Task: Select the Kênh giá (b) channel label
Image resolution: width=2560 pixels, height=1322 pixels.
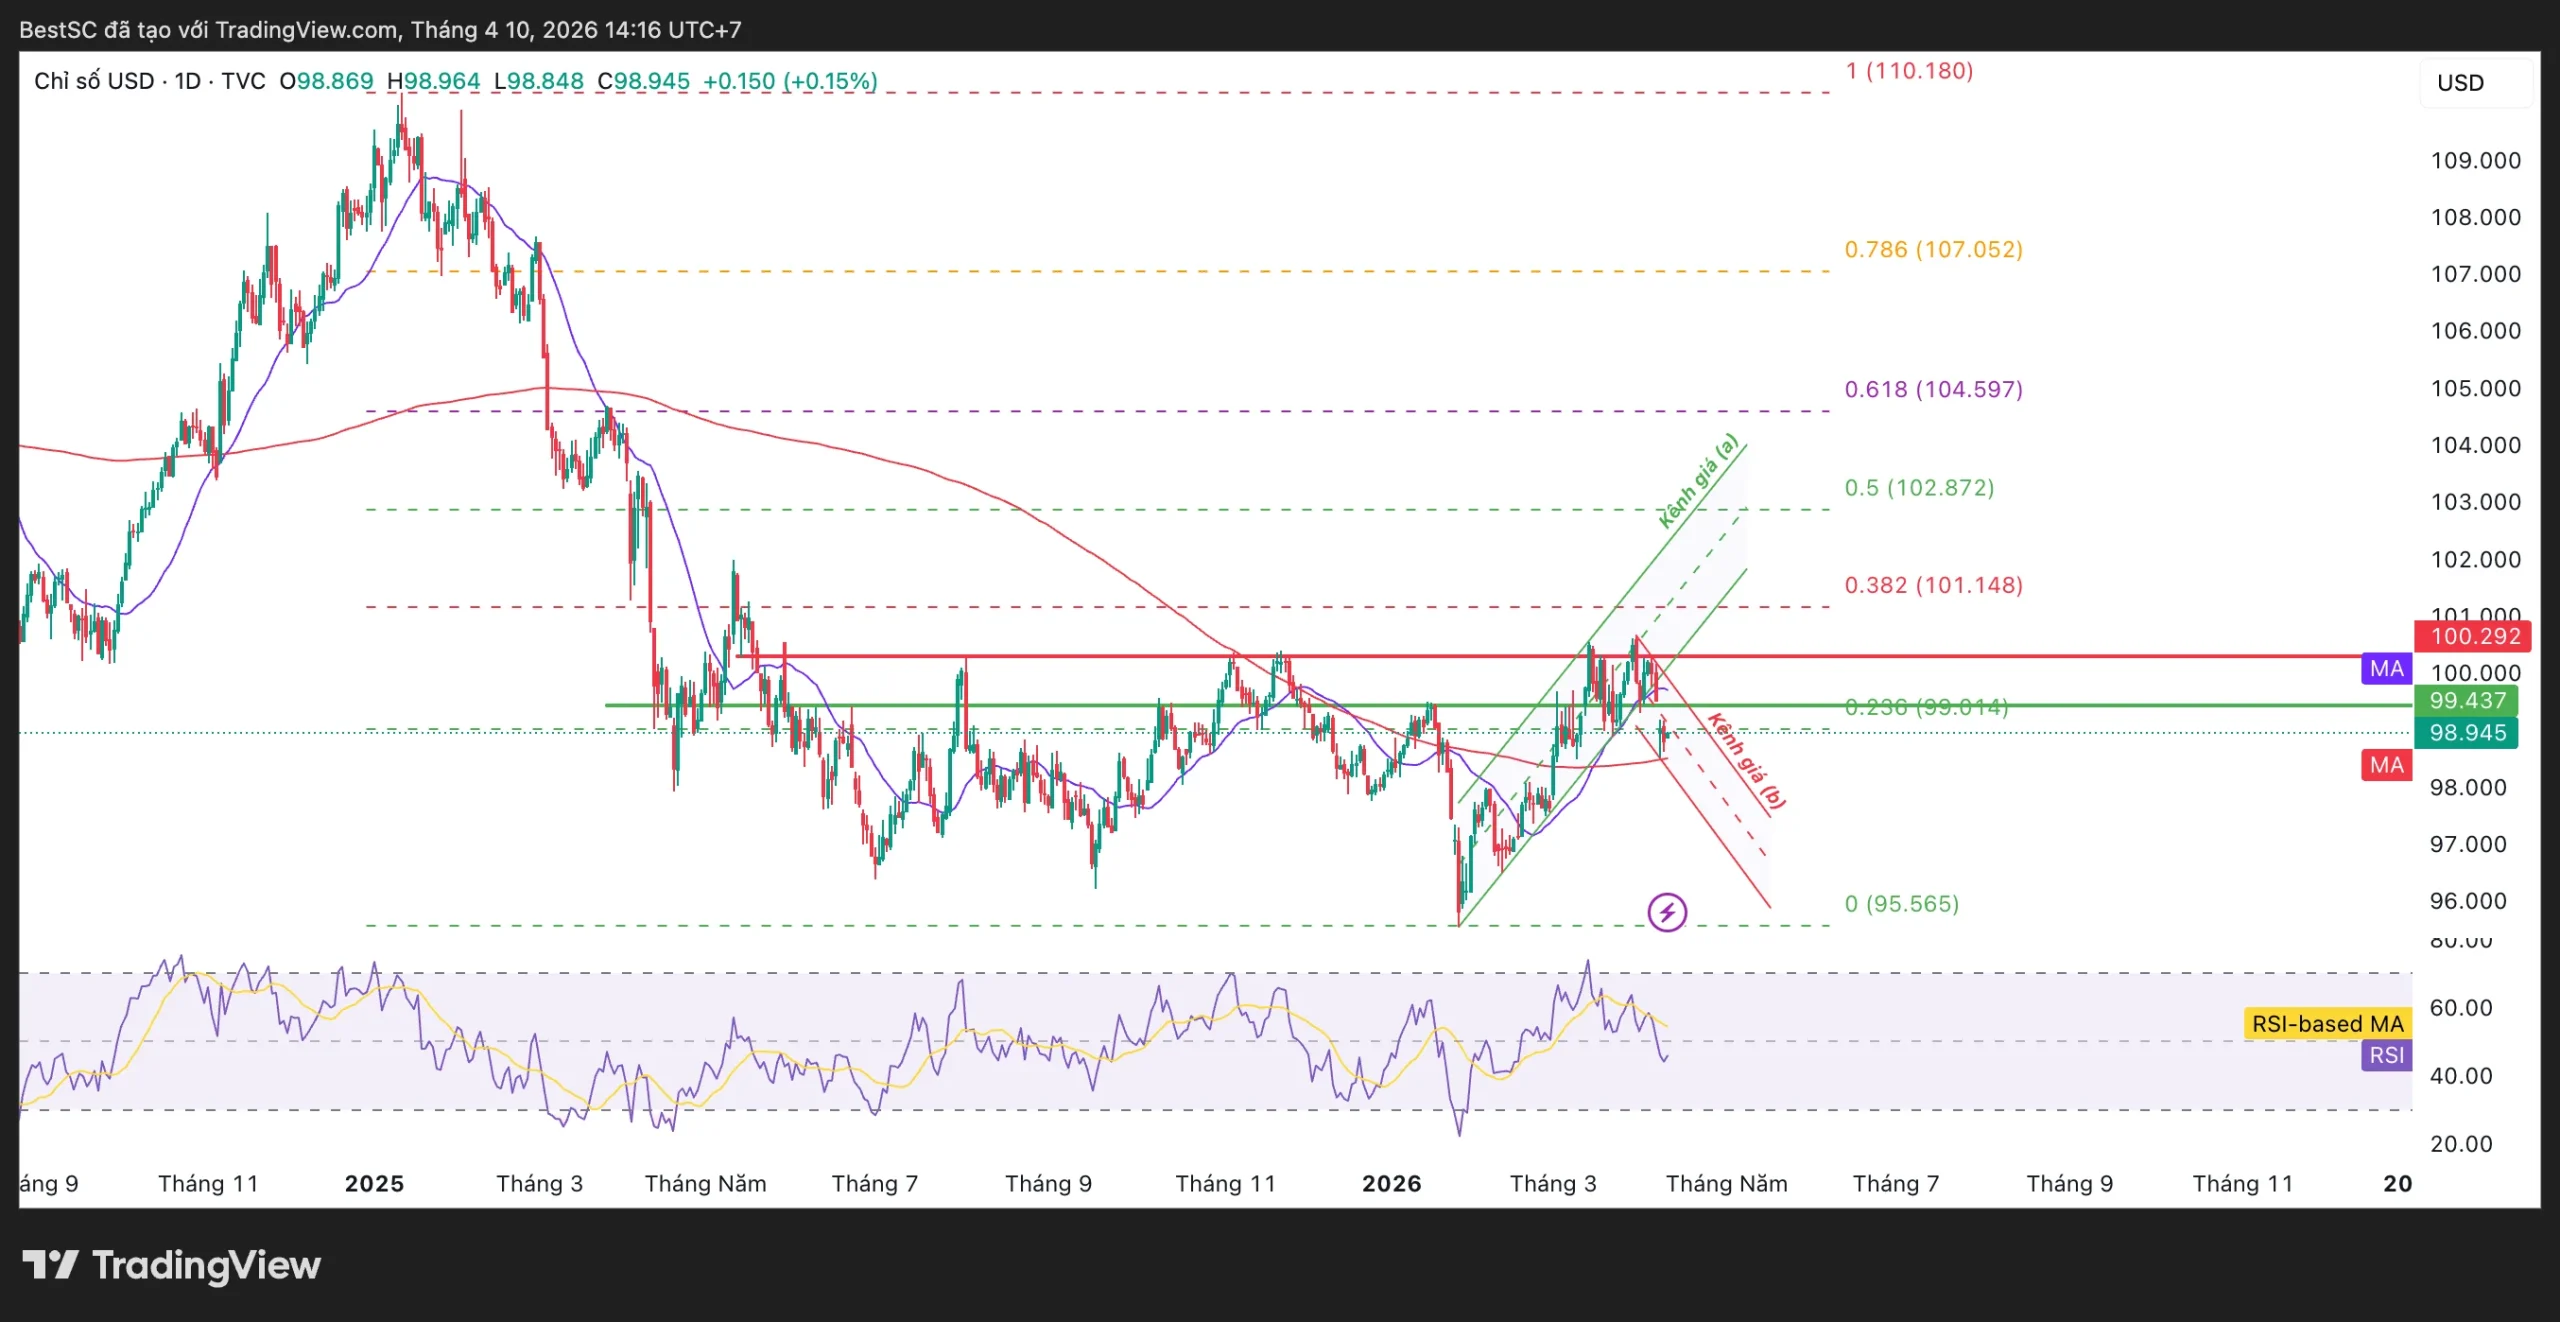Action: point(1746,761)
